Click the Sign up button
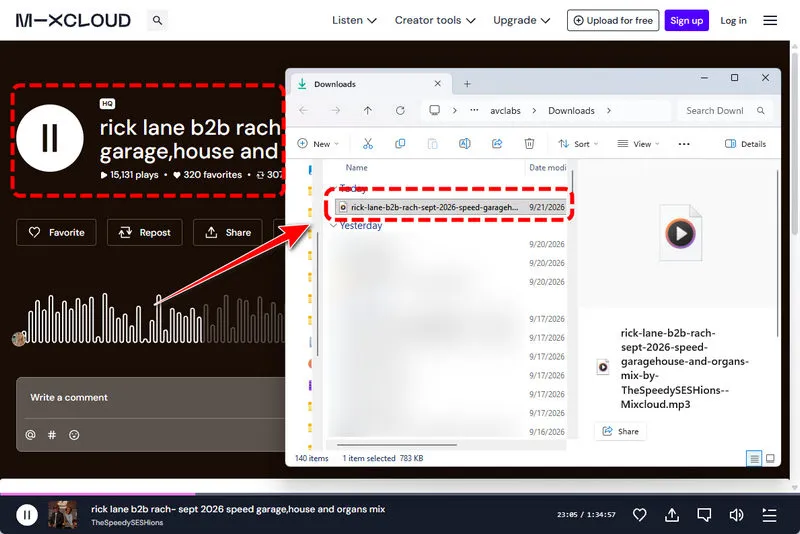800x534 pixels. point(686,20)
